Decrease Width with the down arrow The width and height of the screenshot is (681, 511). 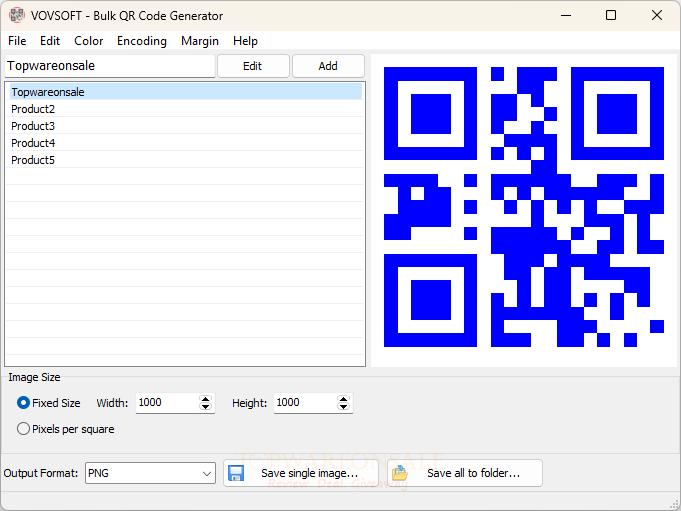205,407
